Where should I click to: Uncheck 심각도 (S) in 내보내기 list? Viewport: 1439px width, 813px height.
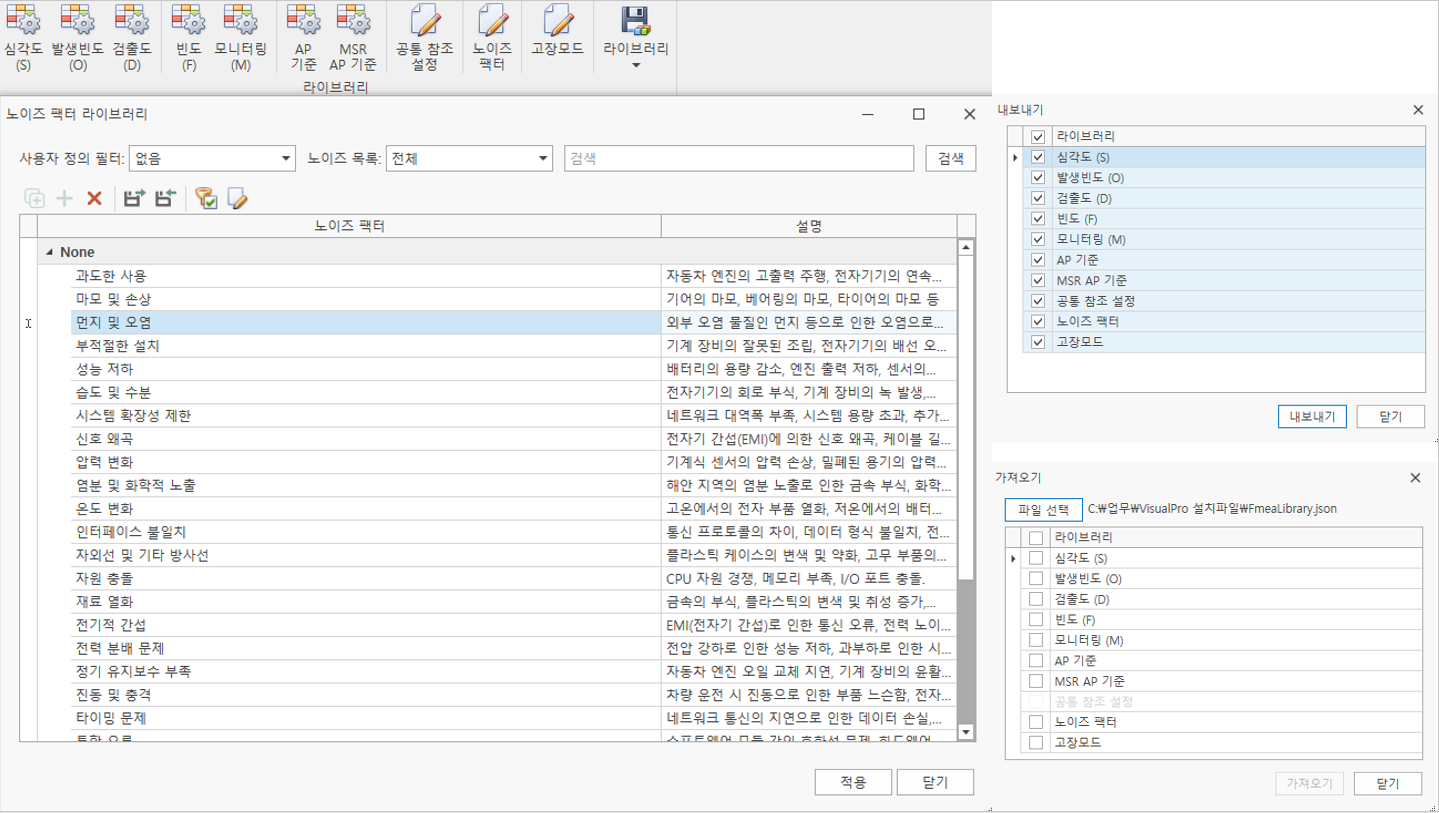click(1038, 157)
